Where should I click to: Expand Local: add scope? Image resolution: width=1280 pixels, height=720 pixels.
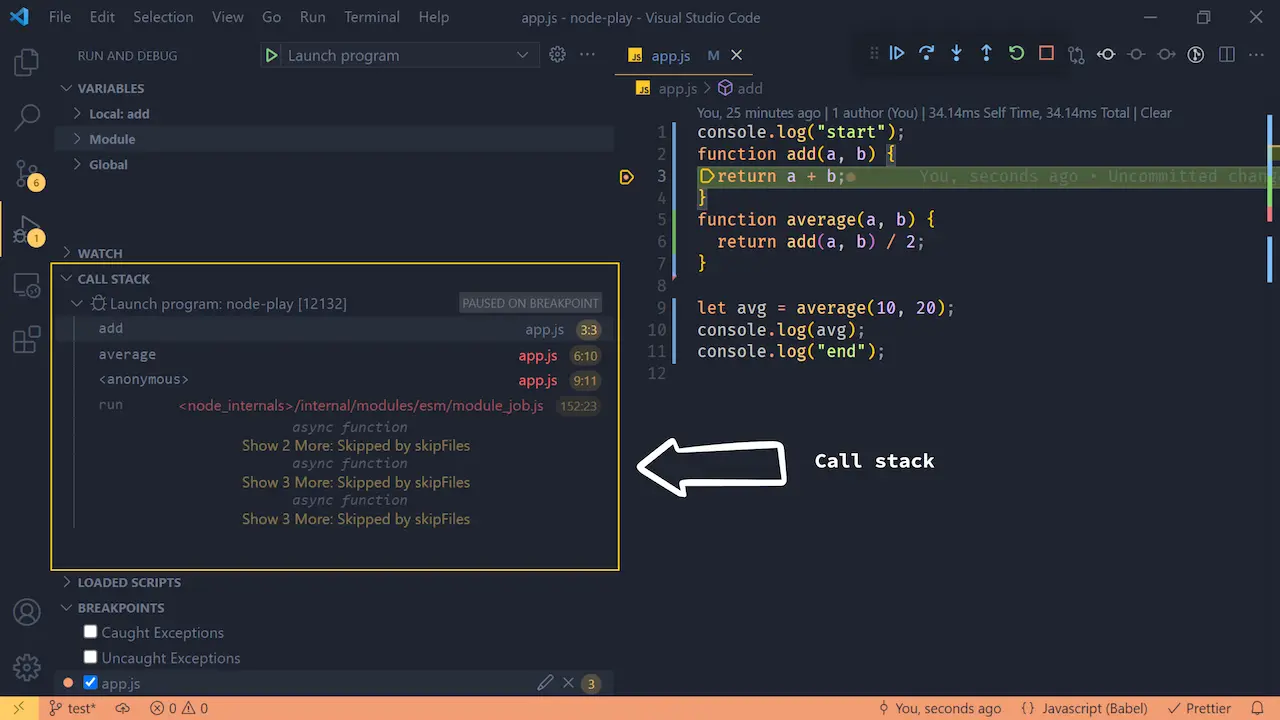pyautogui.click(x=119, y=114)
